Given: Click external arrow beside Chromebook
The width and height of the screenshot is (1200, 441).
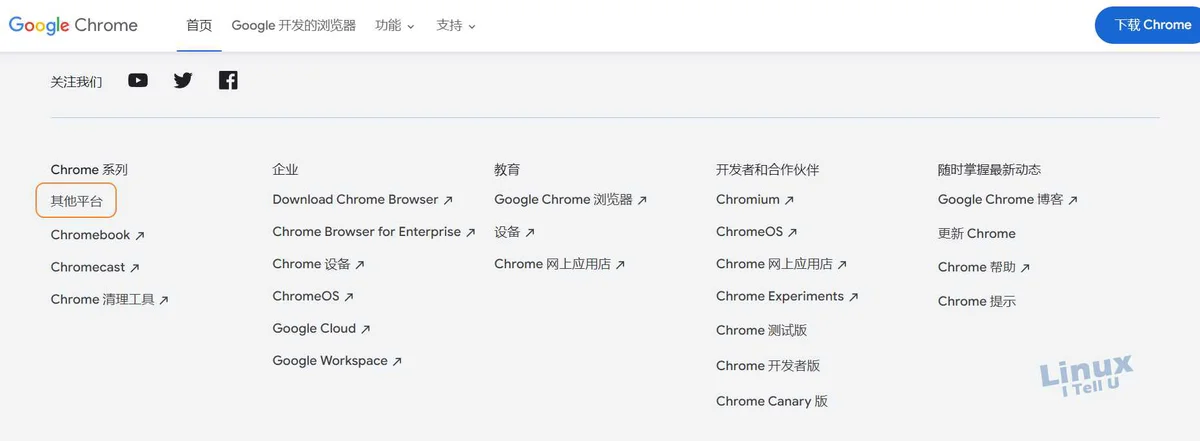Looking at the screenshot, I should click(x=140, y=236).
